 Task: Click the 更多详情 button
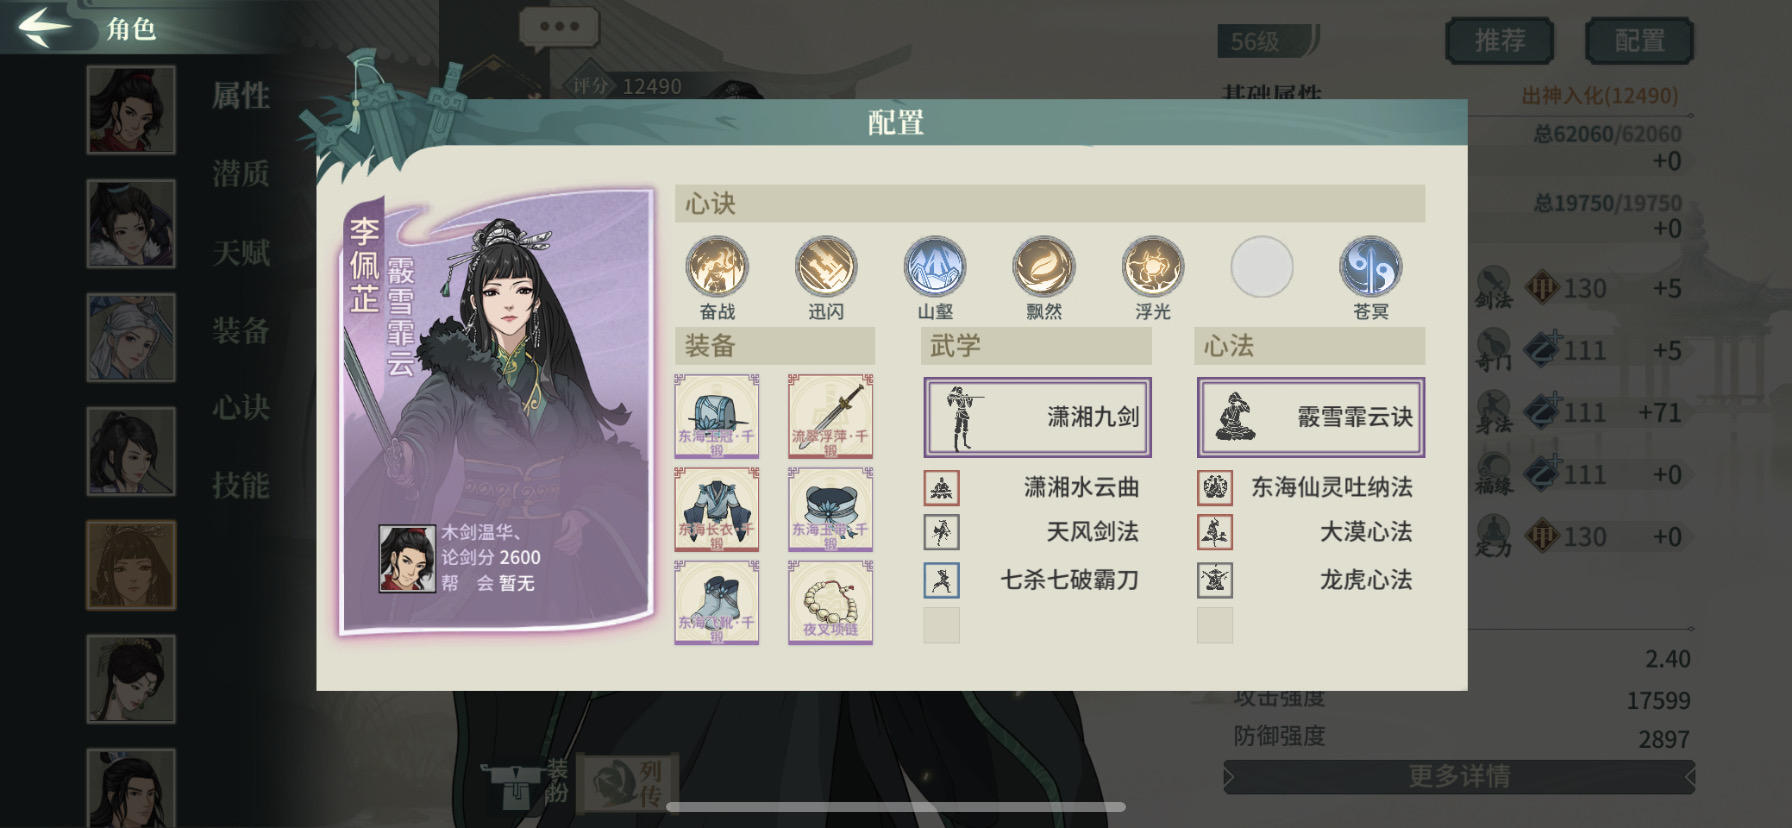tap(1459, 776)
